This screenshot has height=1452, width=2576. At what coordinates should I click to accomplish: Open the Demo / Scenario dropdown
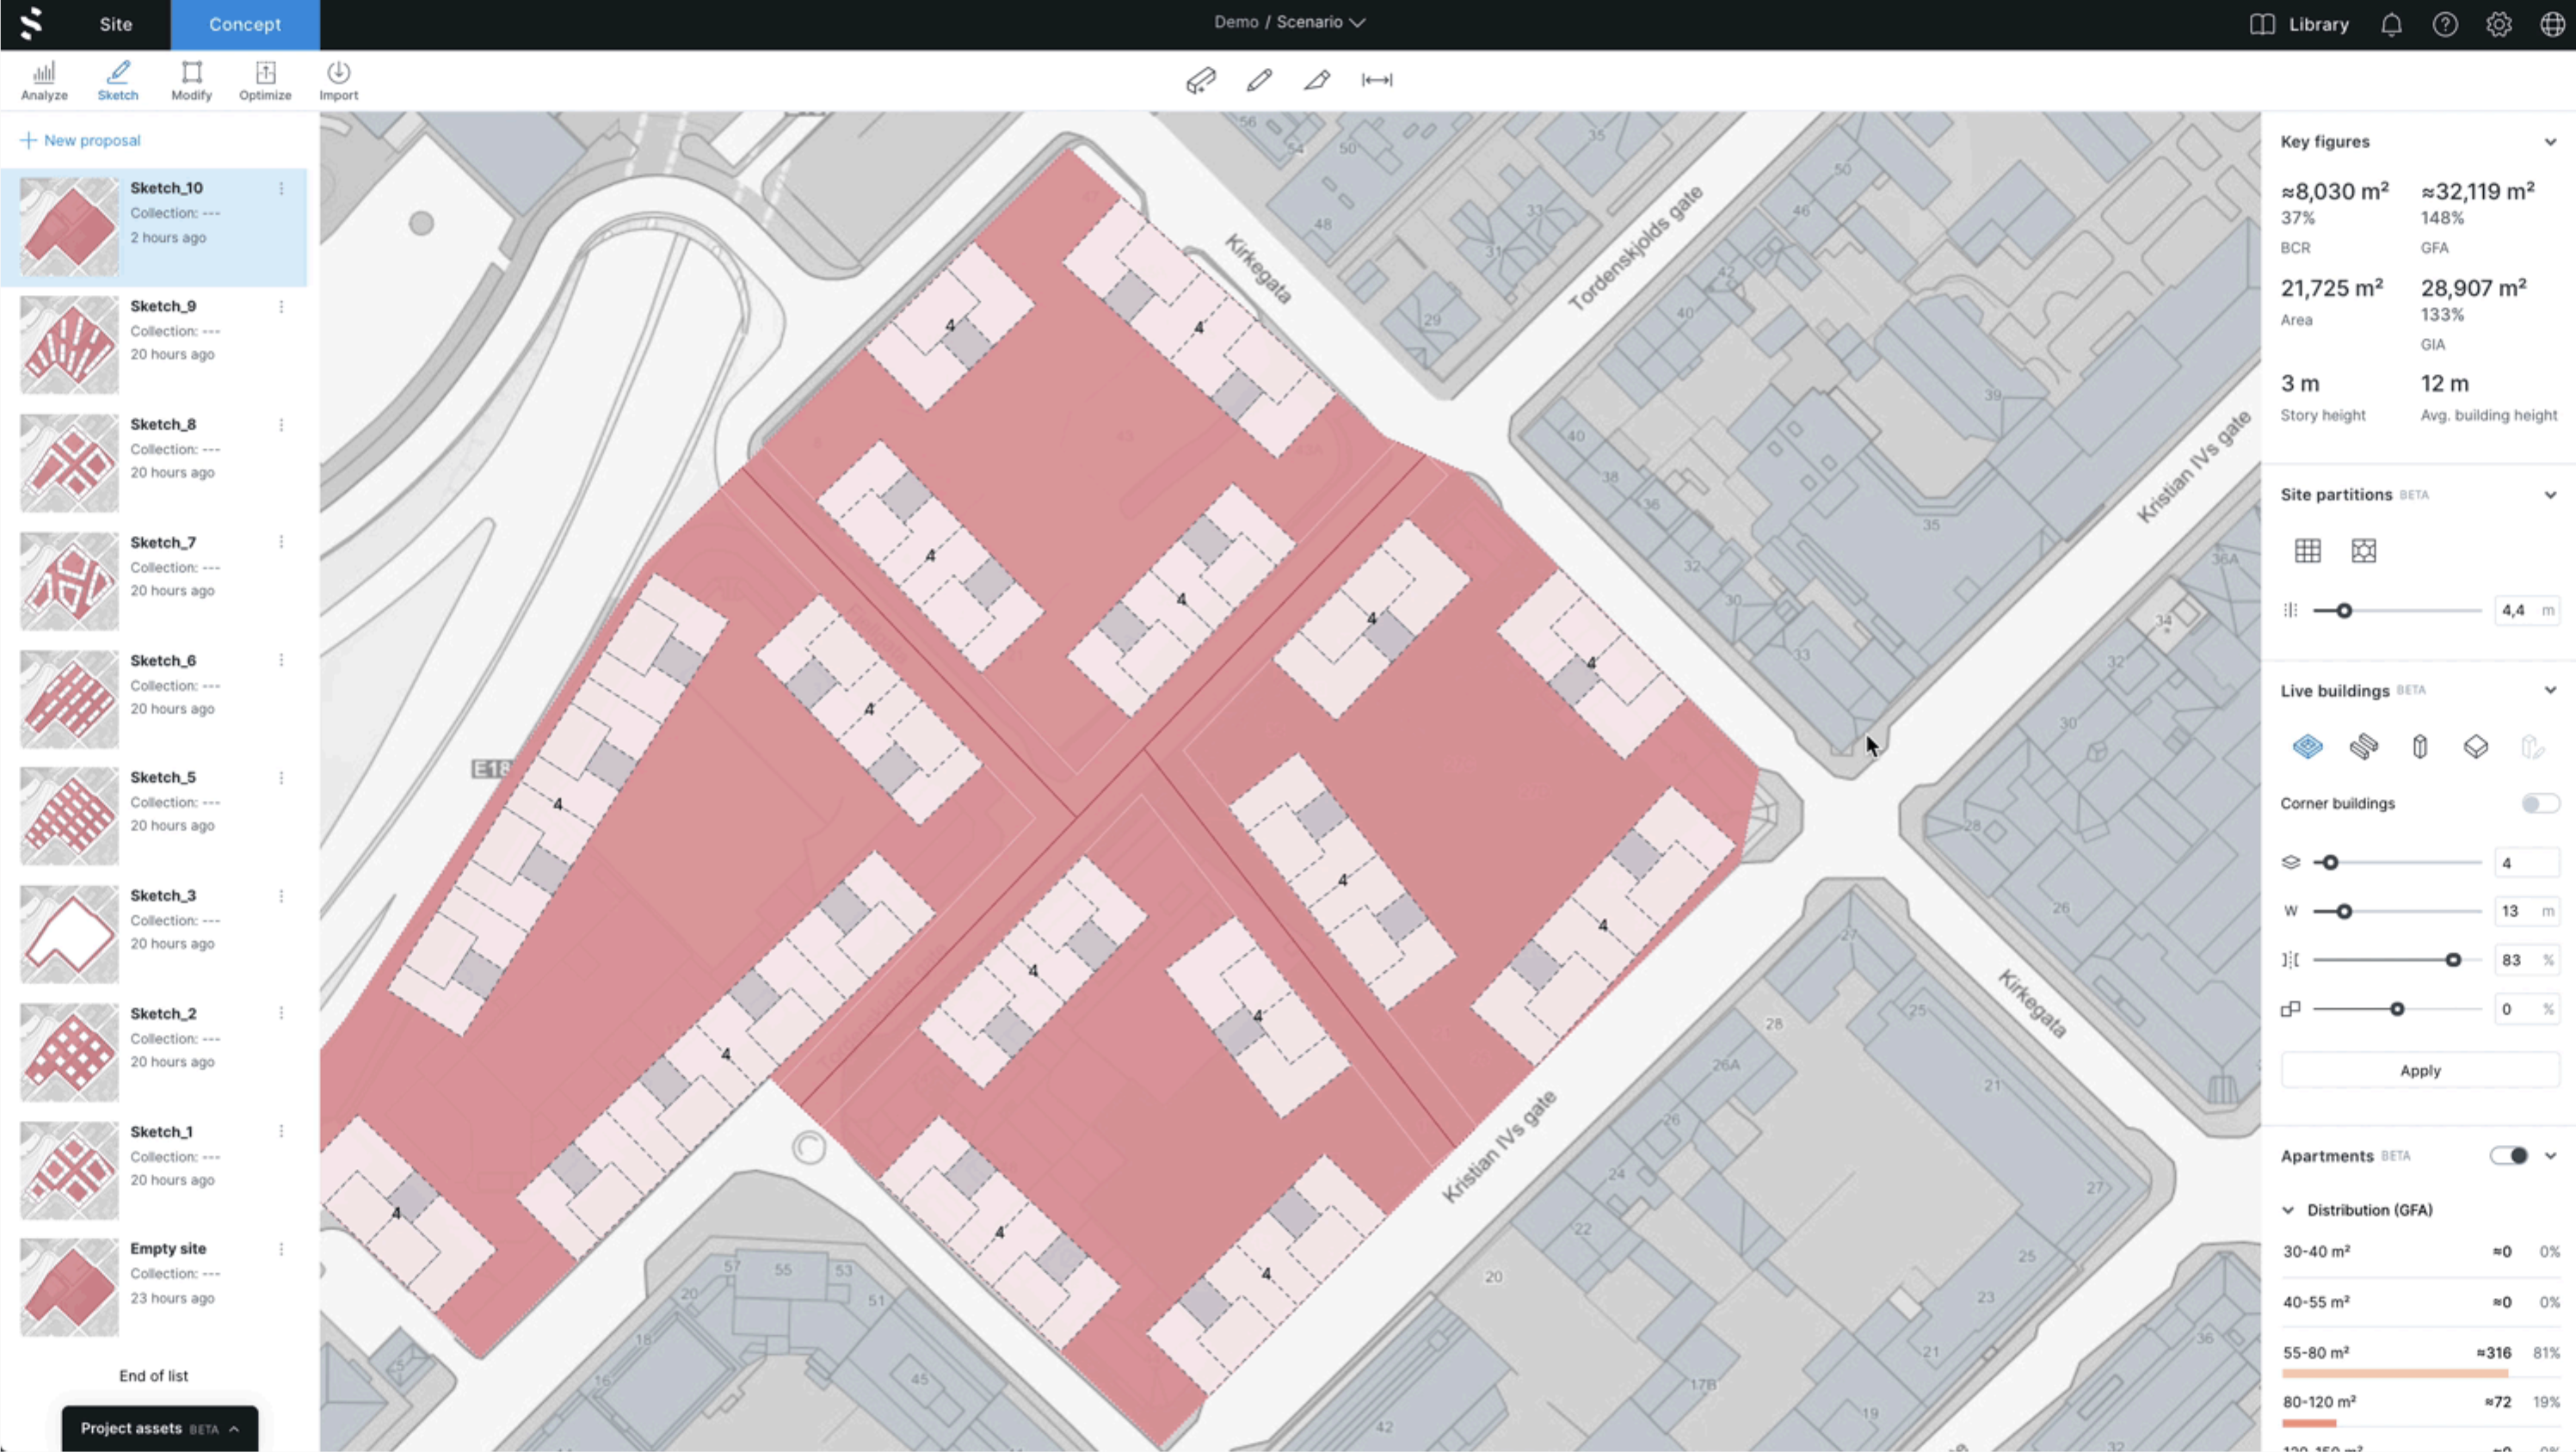click(1289, 22)
